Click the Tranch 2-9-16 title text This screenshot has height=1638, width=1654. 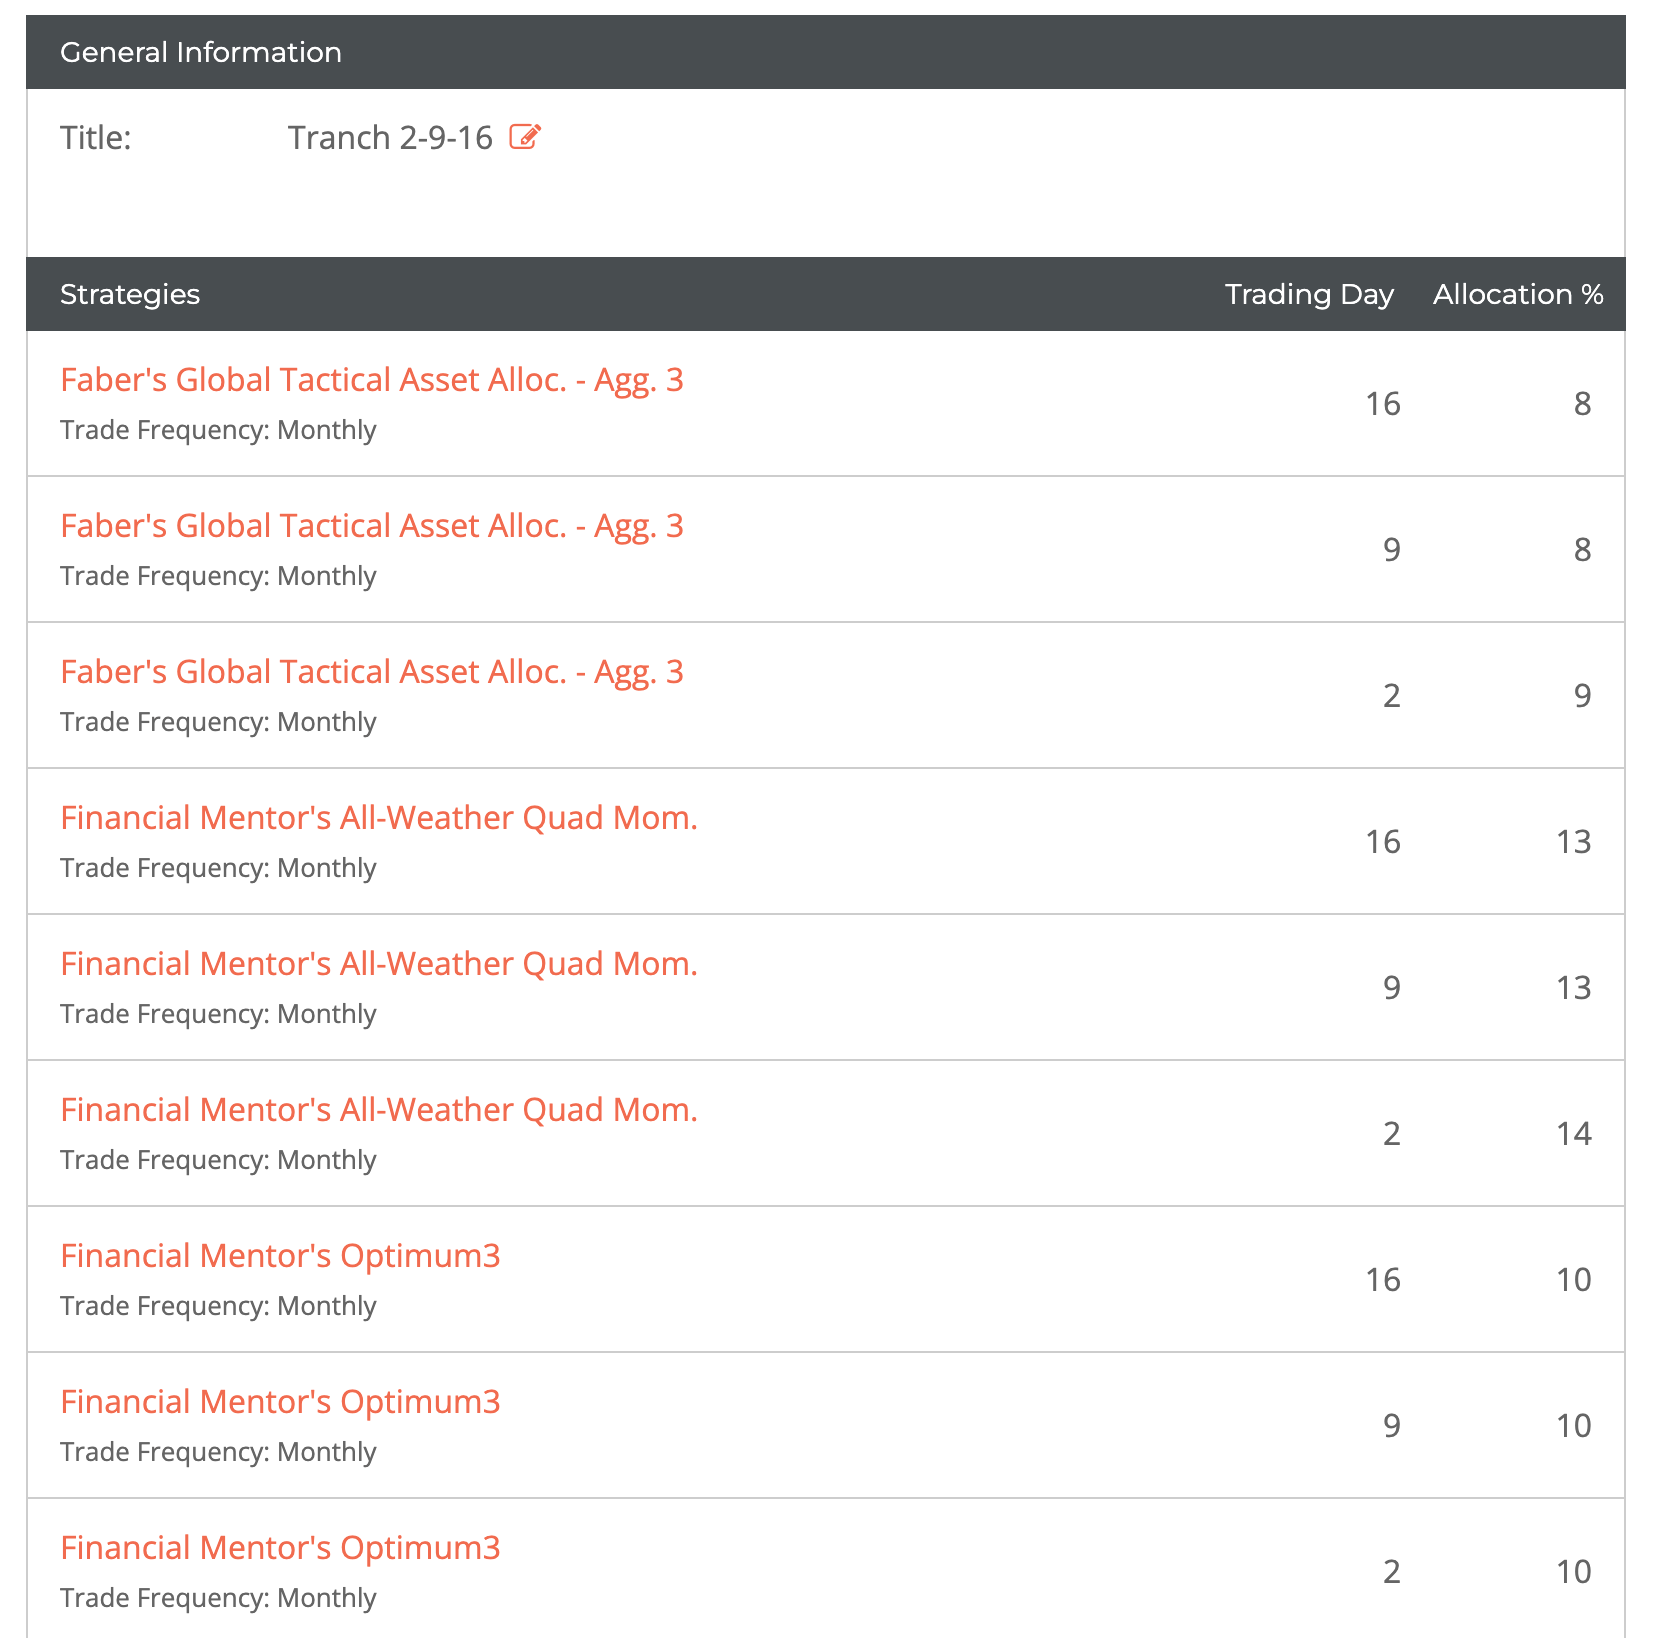390,138
